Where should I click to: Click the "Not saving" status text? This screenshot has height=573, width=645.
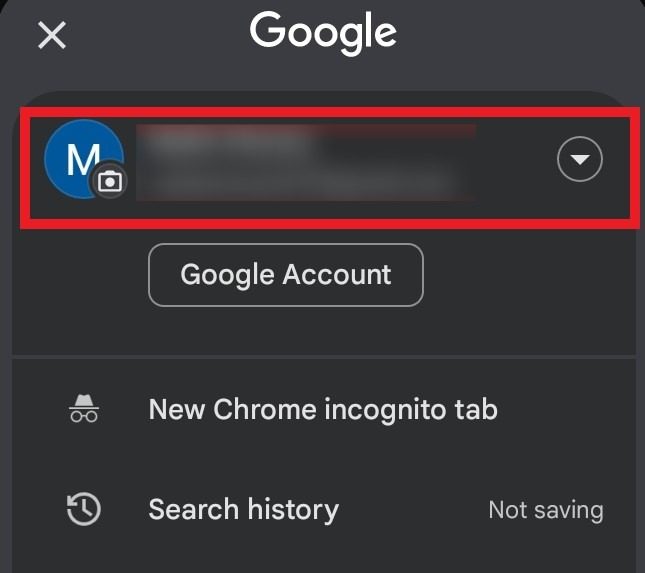pos(545,510)
